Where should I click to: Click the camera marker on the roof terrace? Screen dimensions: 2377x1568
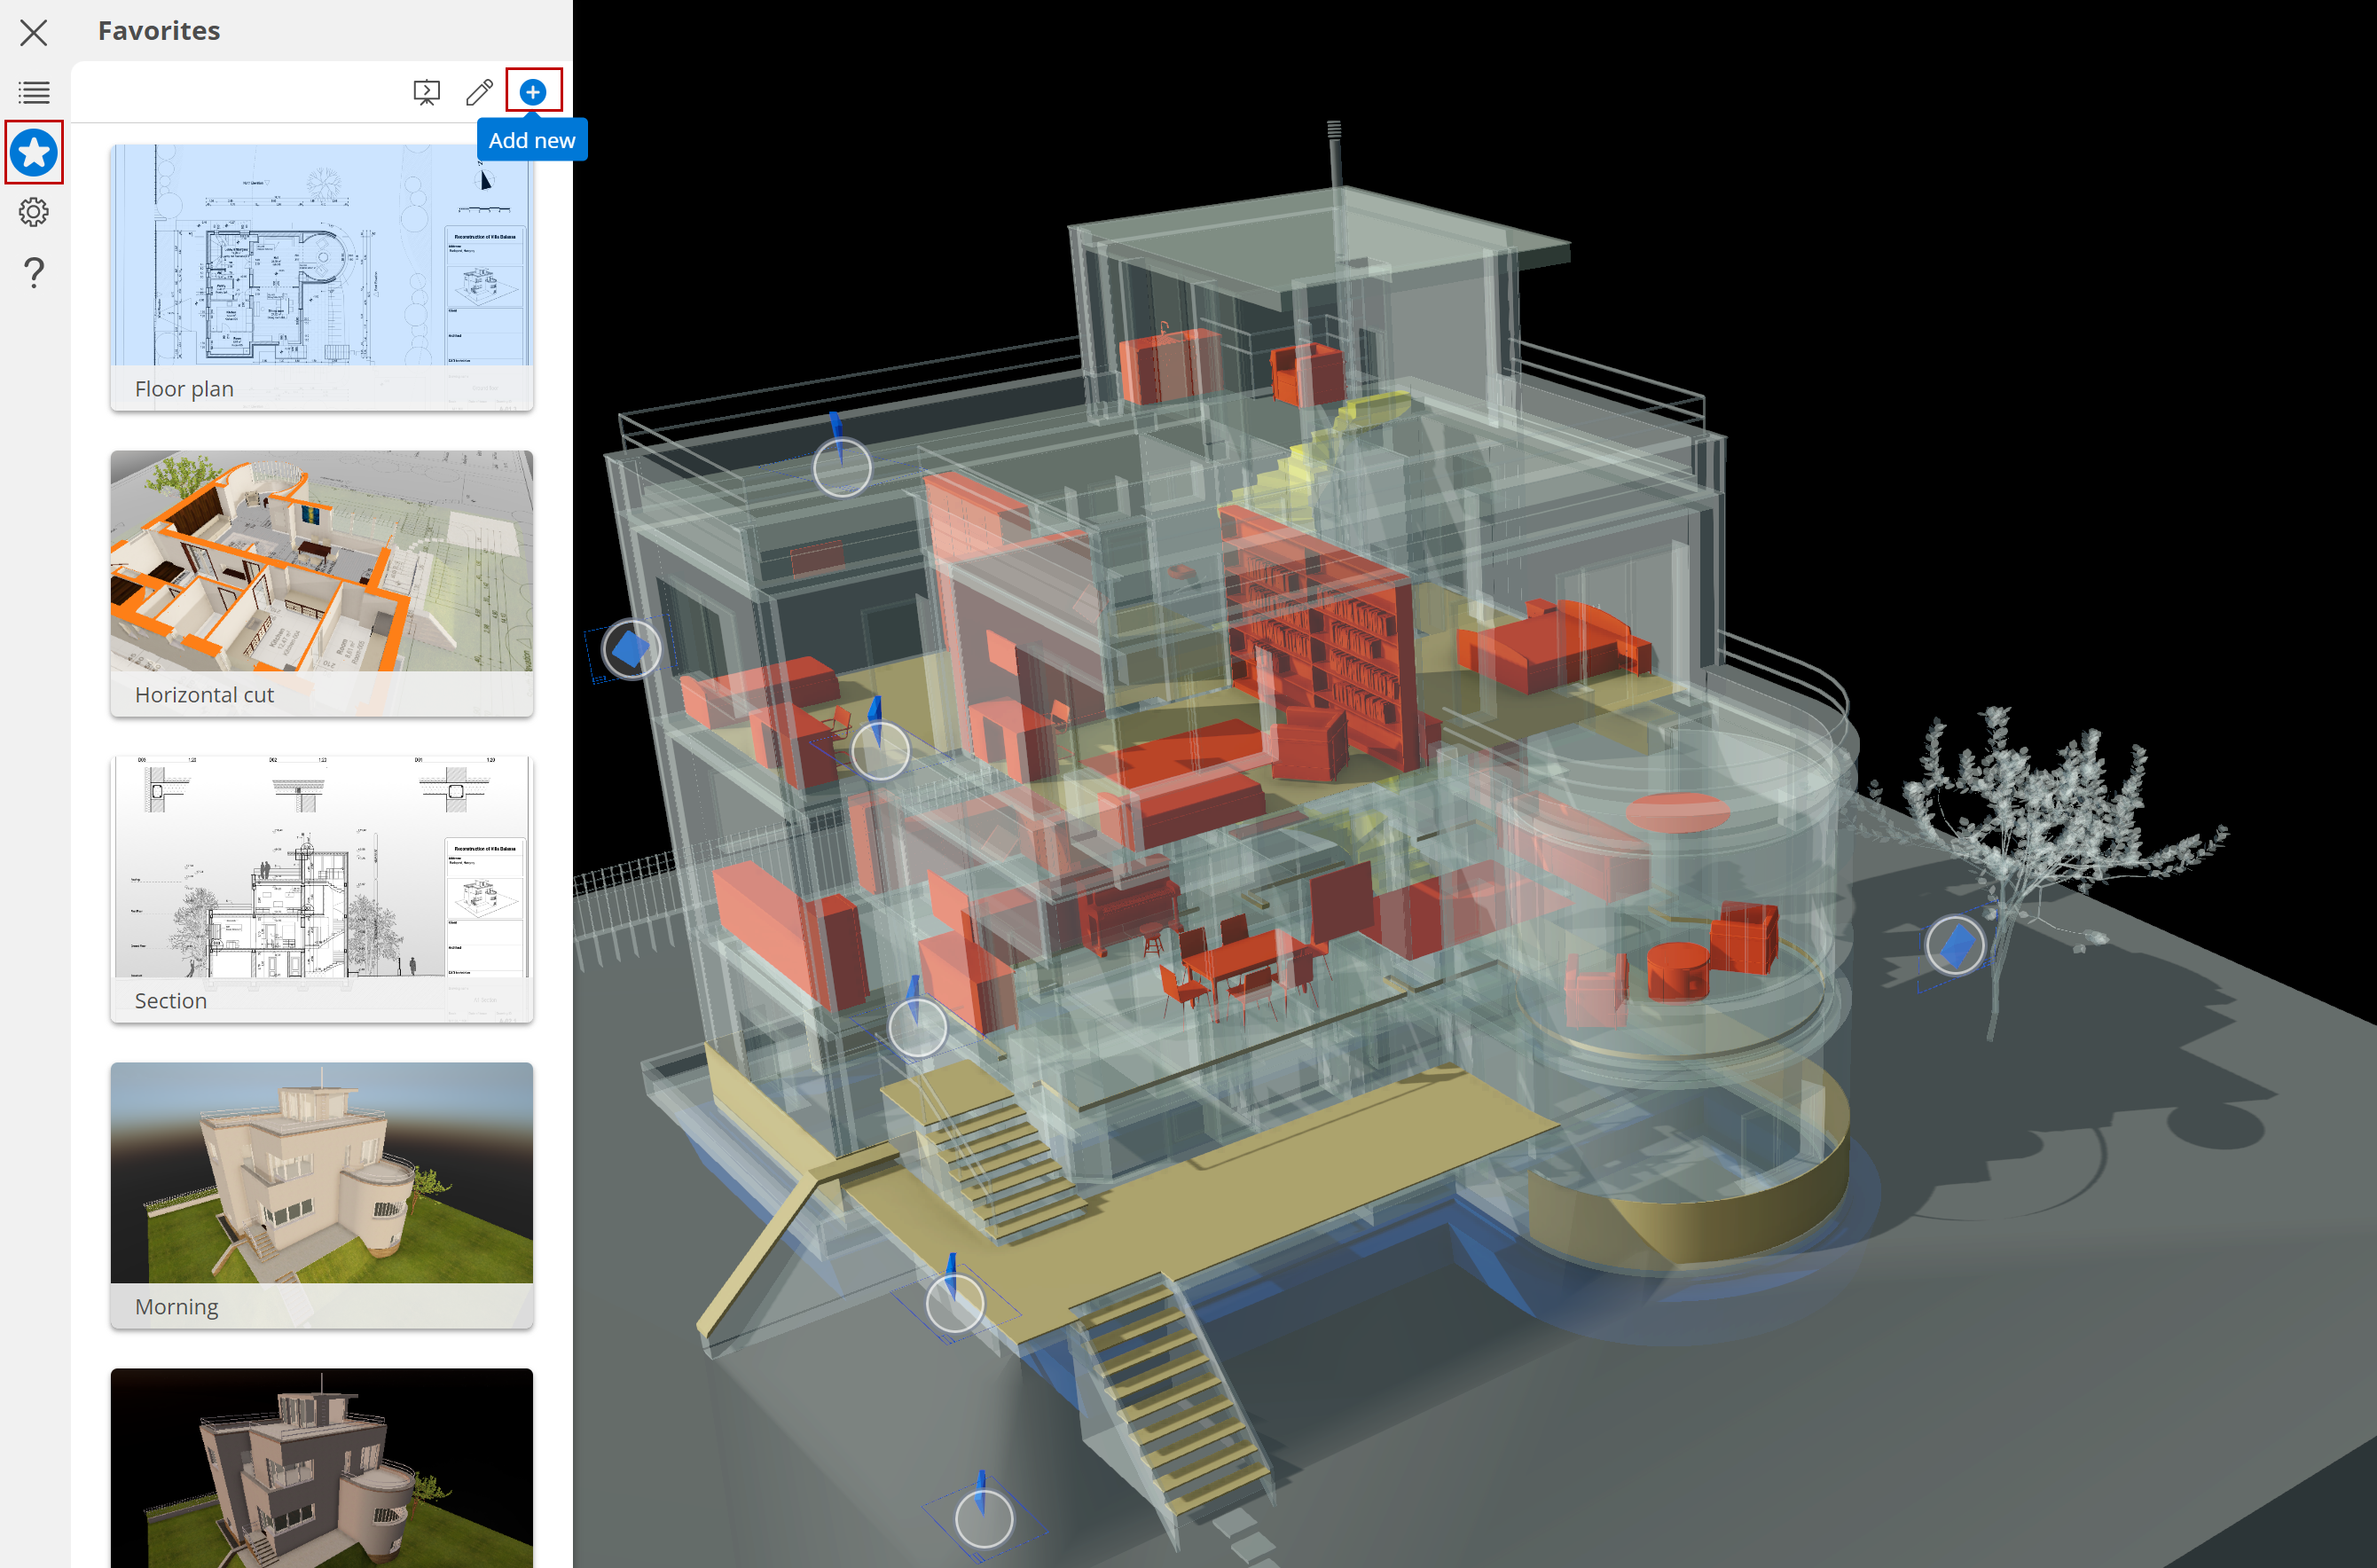click(842, 467)
